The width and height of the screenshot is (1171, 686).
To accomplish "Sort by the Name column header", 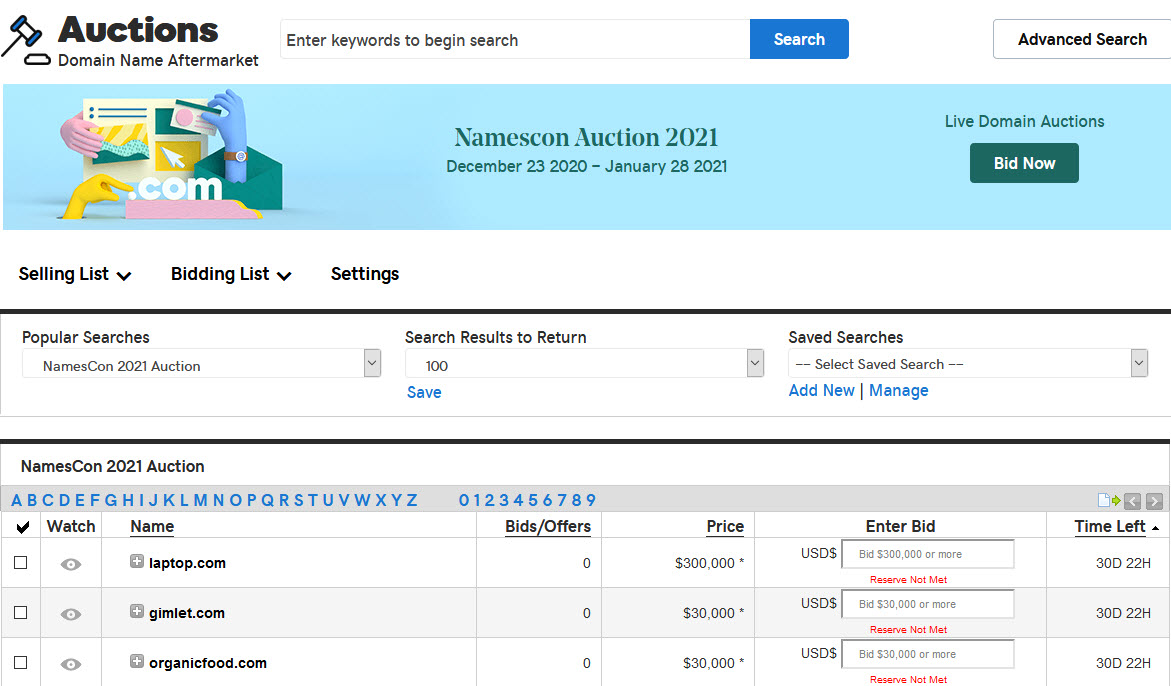I will 152,526.
